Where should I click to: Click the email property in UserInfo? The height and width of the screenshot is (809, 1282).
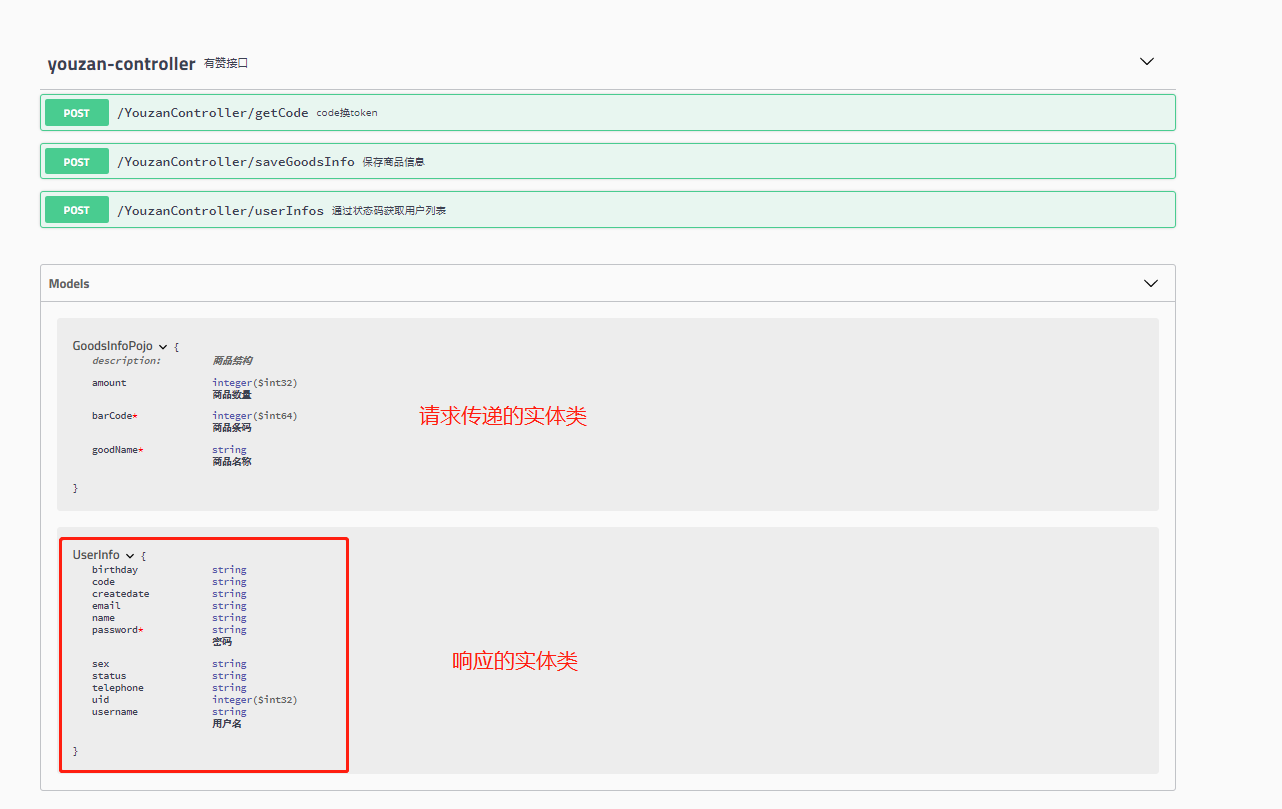(106, 606)
